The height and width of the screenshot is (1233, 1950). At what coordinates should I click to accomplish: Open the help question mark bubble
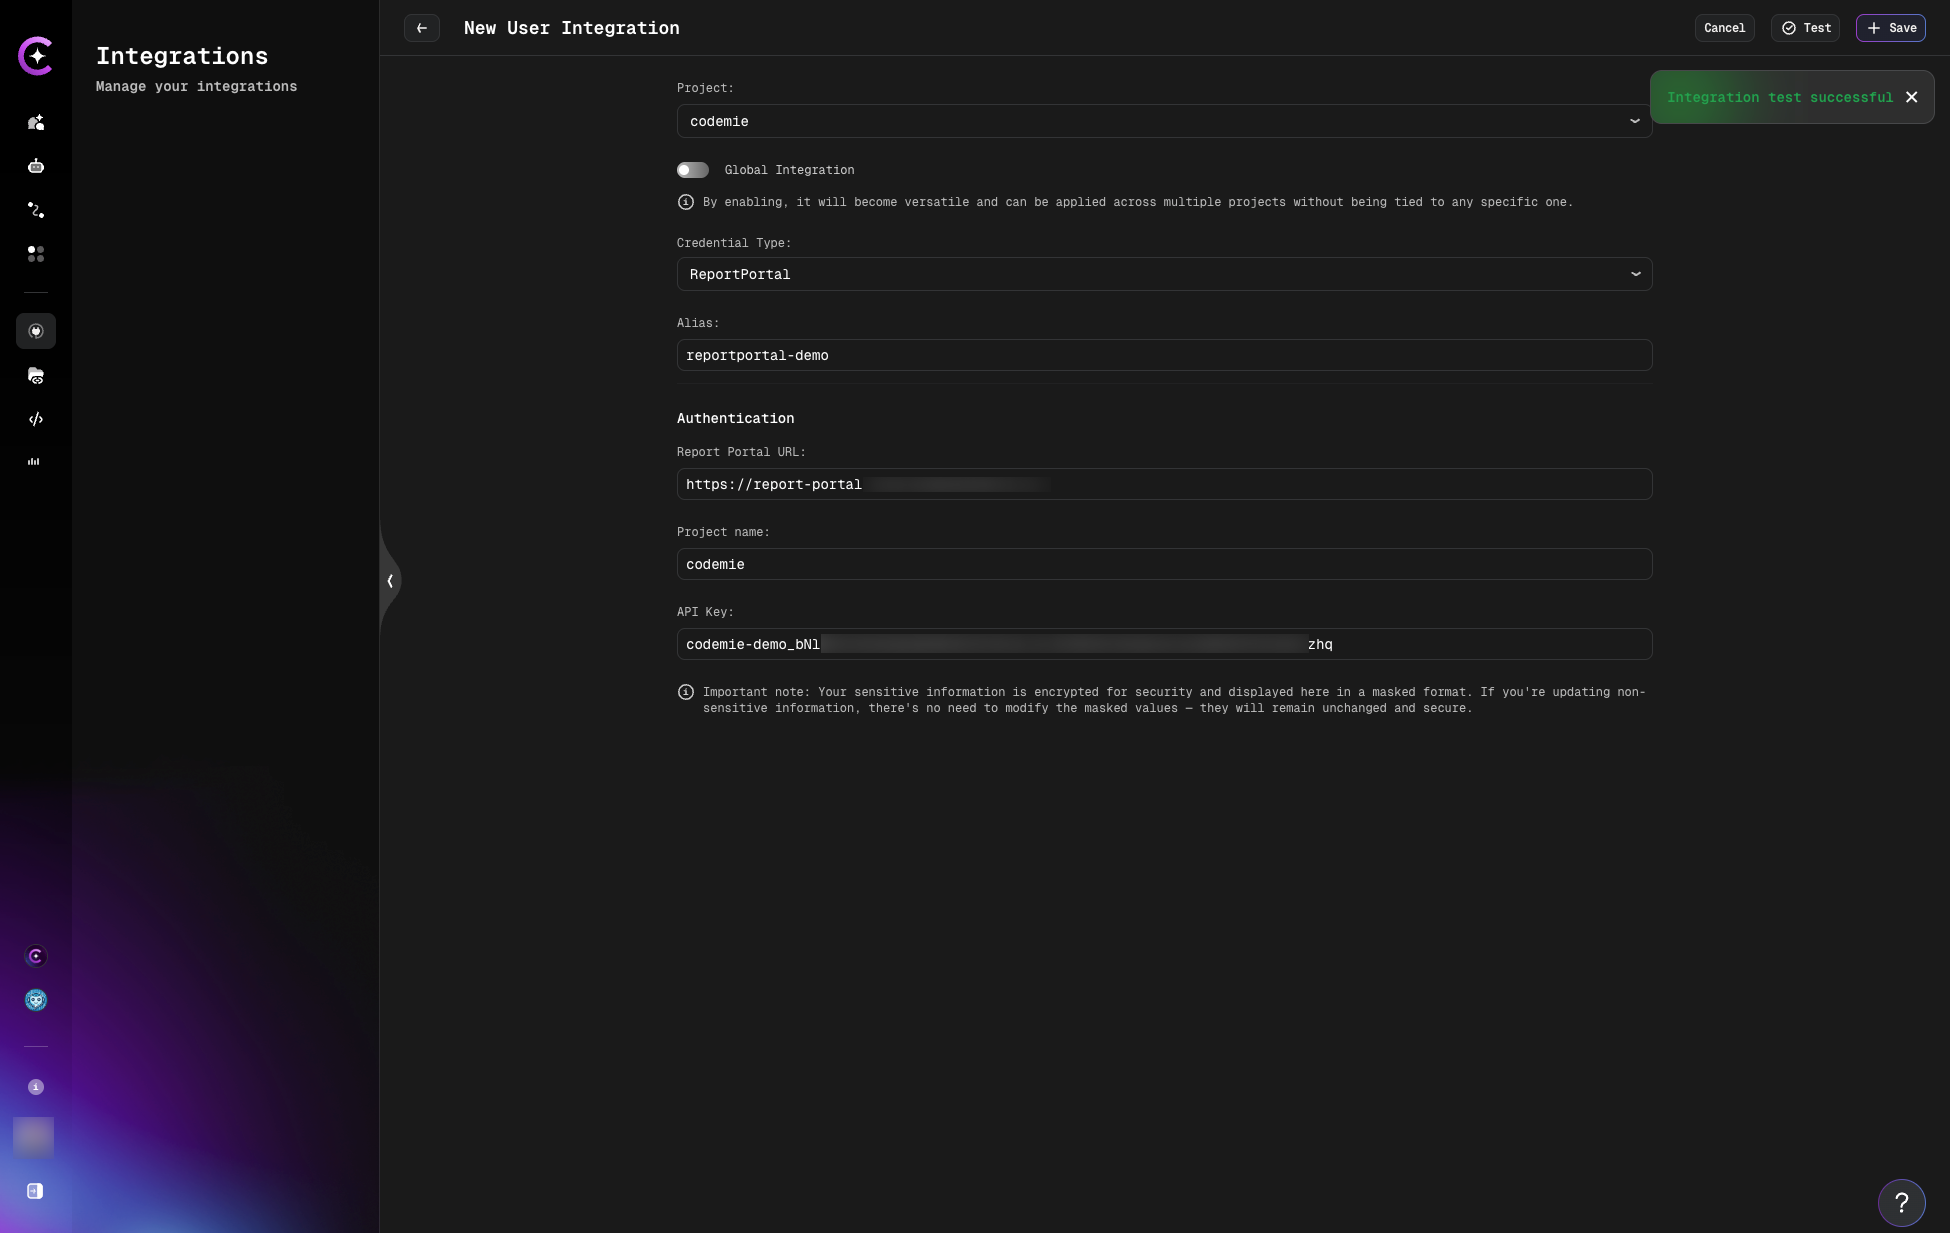[1901, 1203]
